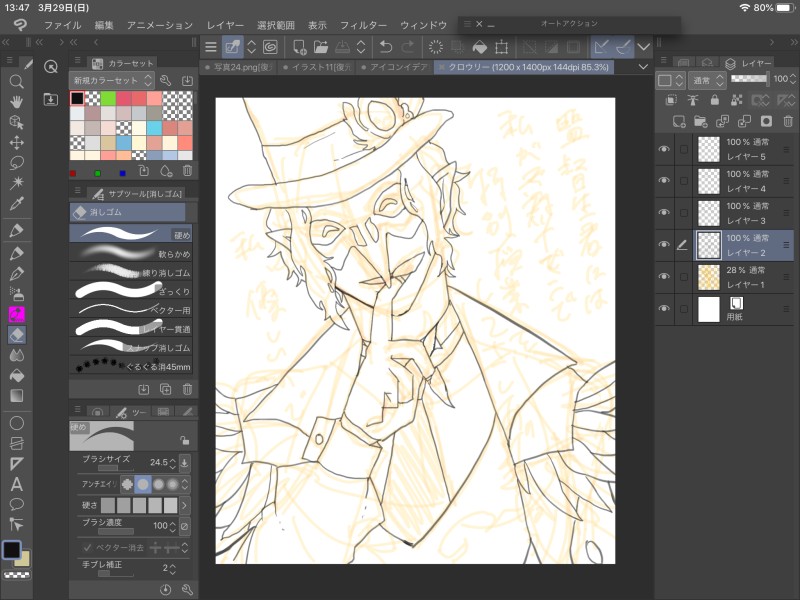This screenshot has height=600, width=800.
Task: Open the blending mode 通常 dropdown
Action: click(707, 80)
